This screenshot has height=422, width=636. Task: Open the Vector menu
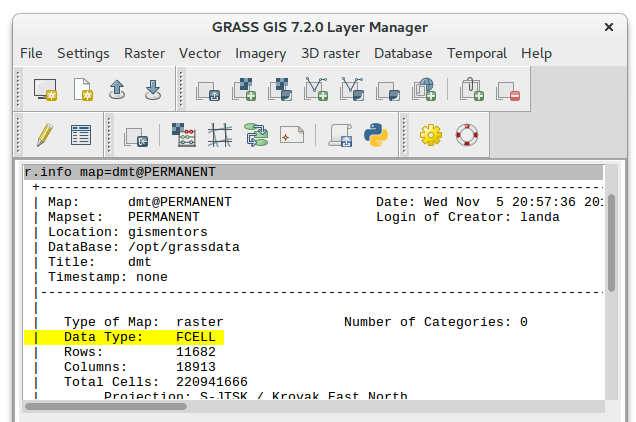(200, 54)
